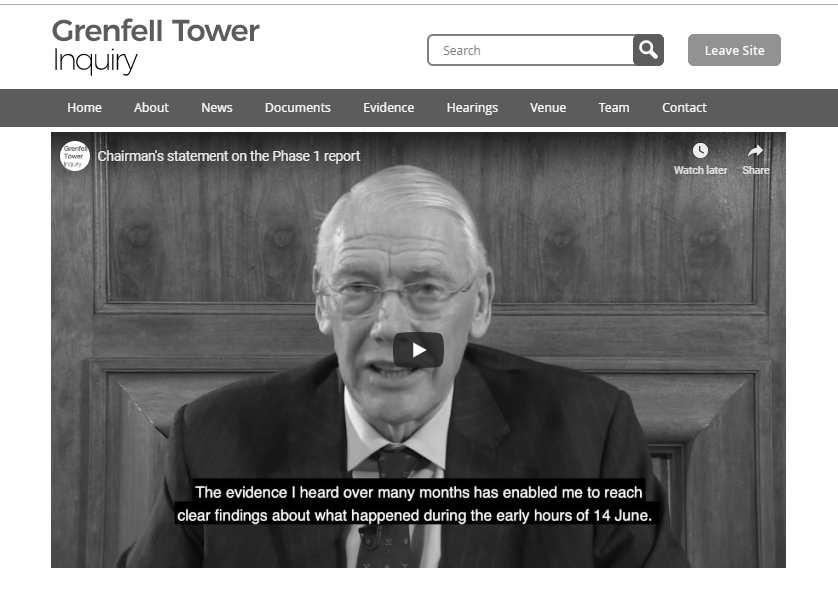Select Documents in the navigation bar
The image size is (838, 602).
298,107
